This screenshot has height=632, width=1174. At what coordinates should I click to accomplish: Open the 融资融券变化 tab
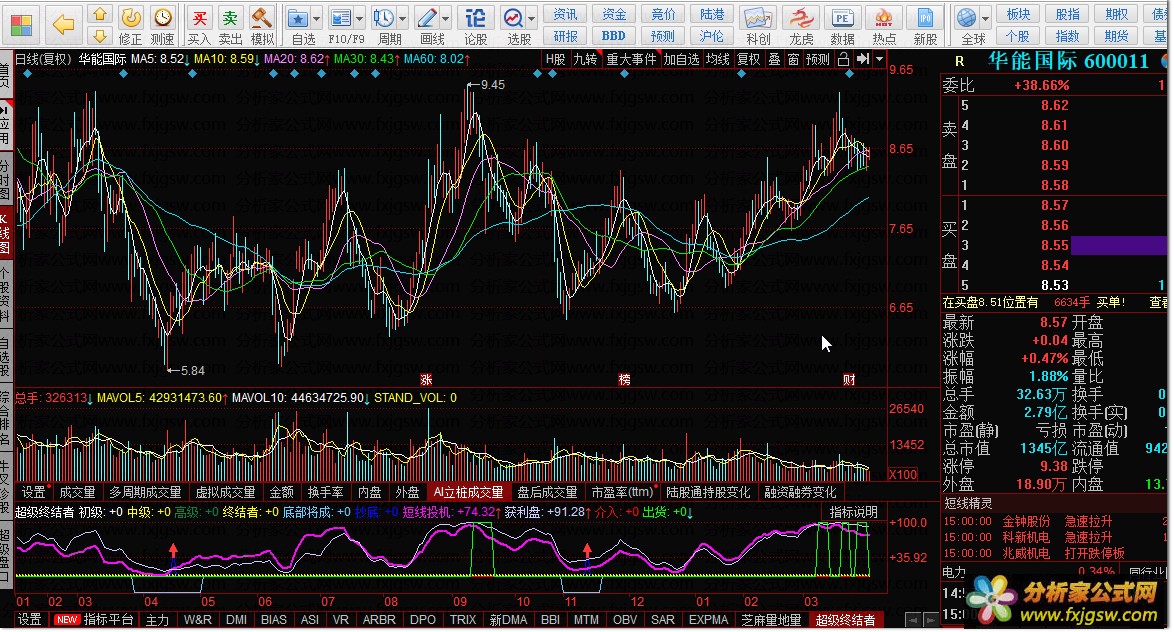click(800, 493)
